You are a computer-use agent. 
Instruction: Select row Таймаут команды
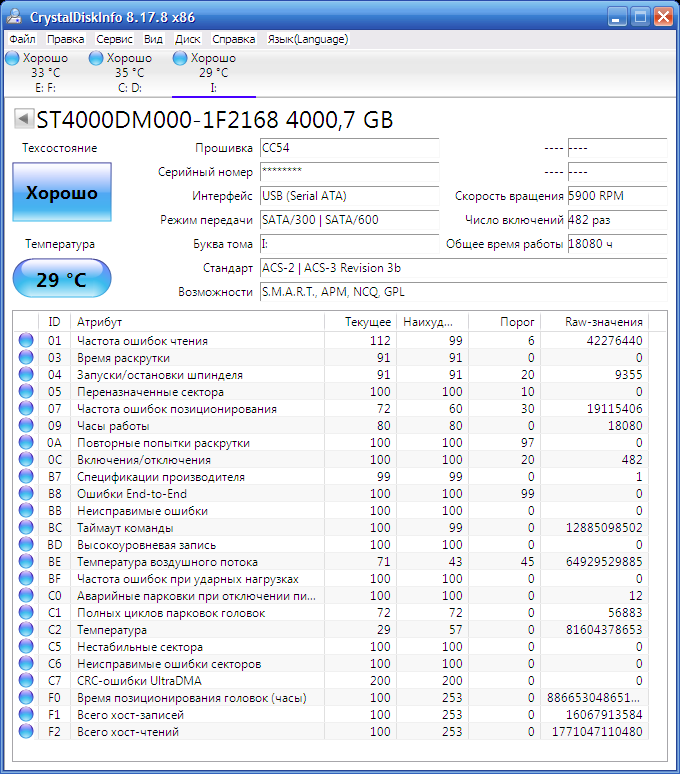332,528
